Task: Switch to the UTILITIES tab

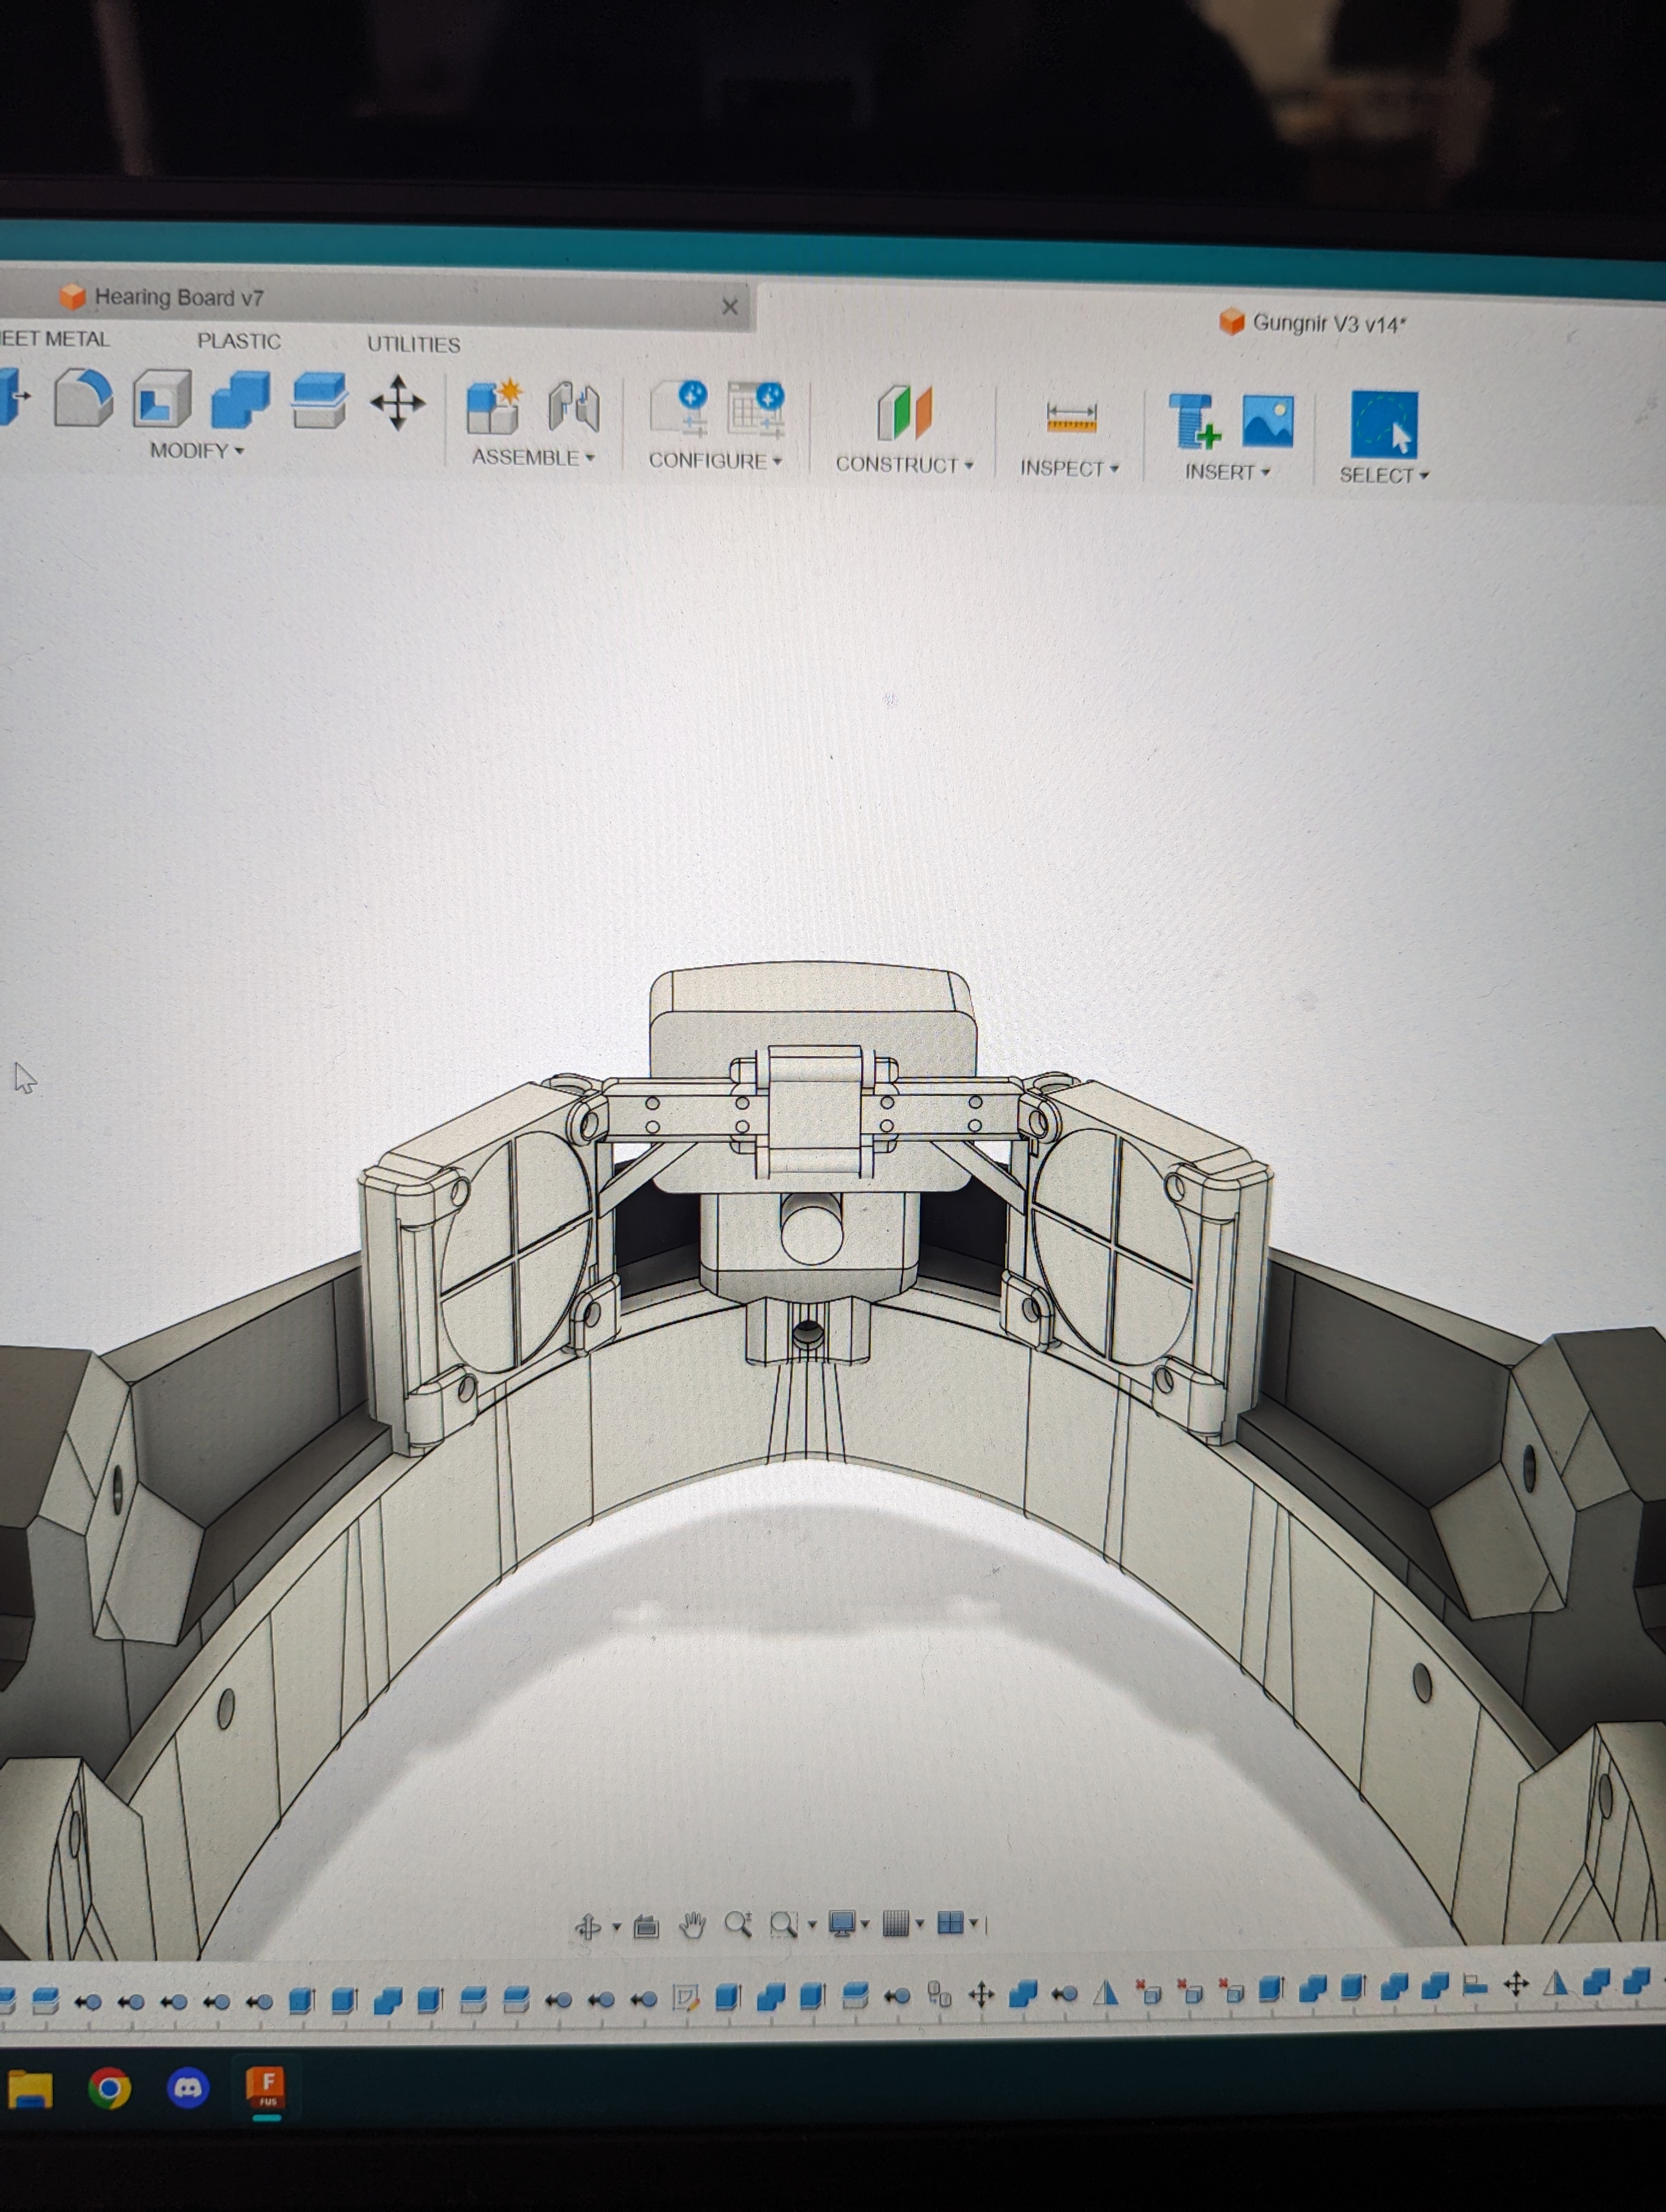Action: pyautogui.click(x=413, y=344)
